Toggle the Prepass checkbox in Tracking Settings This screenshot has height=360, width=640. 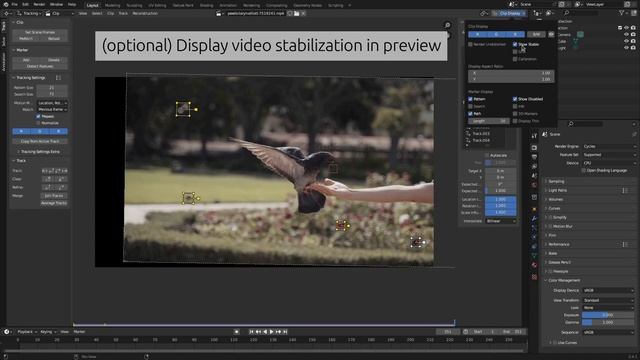click(x=38, y=116)
